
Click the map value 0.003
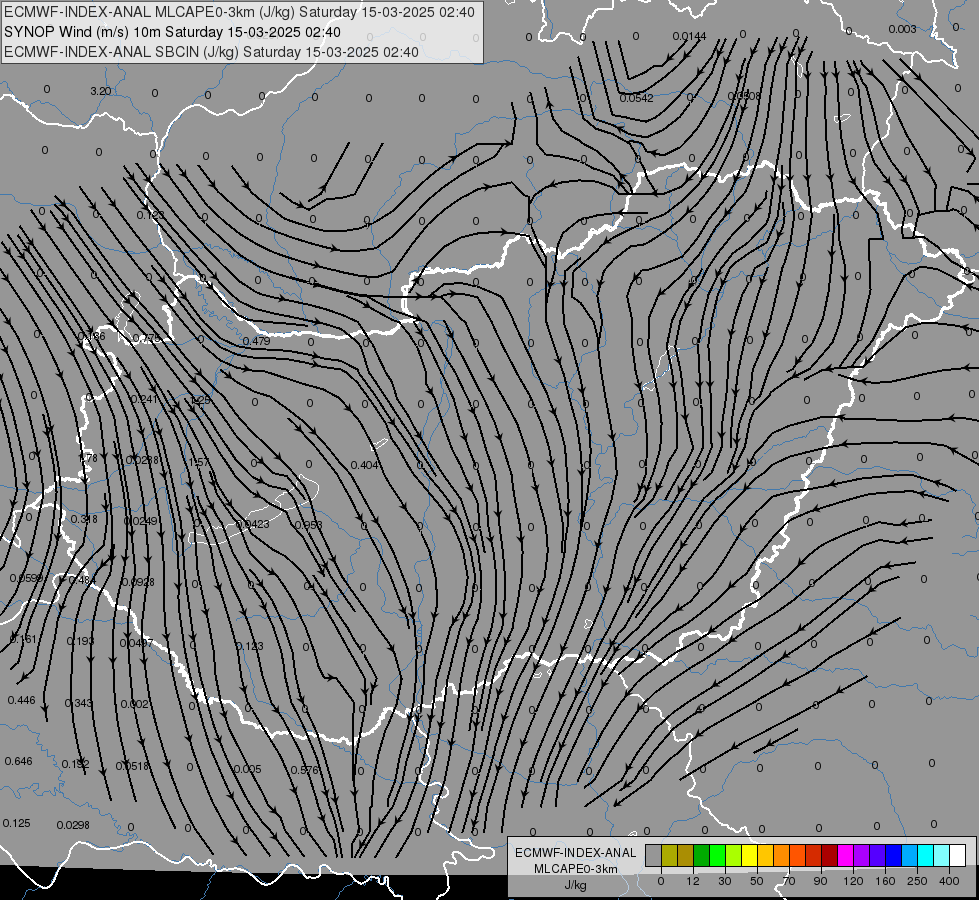(902, 29)
